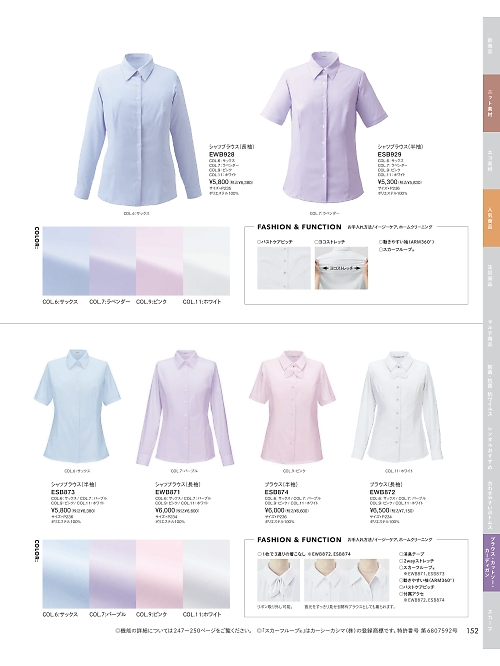Click the back-stretch feature photo with arrows

(x=341, y=268)
